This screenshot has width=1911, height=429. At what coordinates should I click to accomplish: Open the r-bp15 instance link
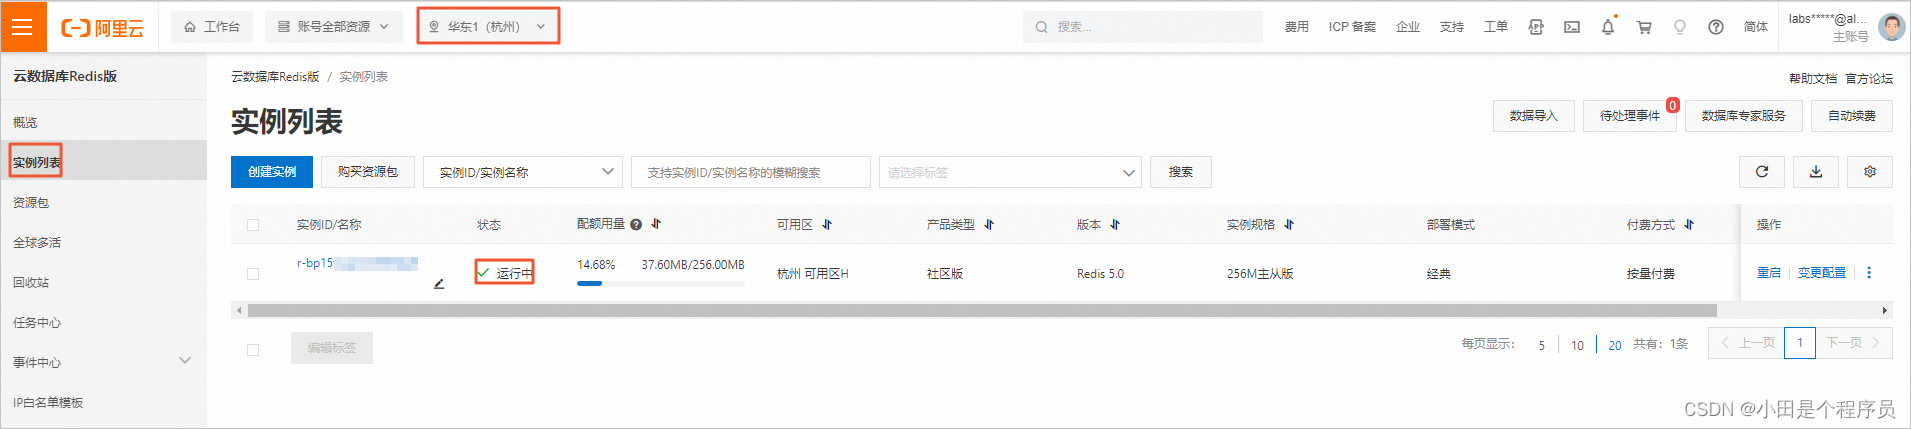click(357, 264)
